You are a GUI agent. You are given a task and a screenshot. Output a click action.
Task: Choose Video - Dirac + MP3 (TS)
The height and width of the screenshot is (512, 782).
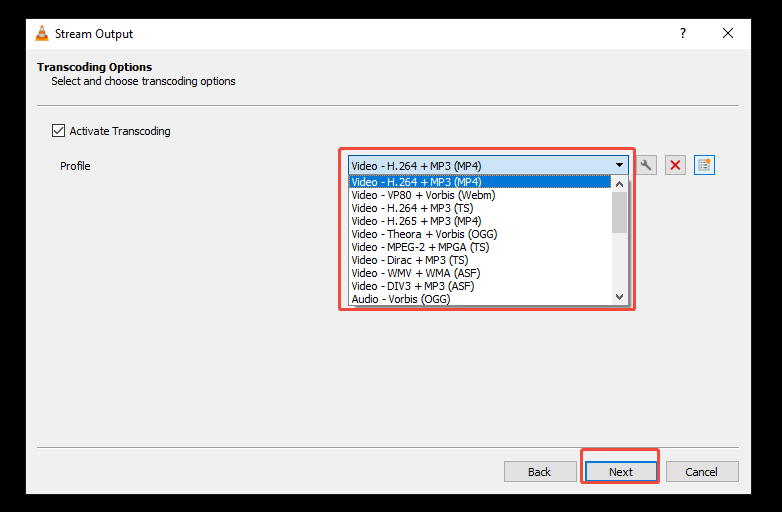point(480,260)
